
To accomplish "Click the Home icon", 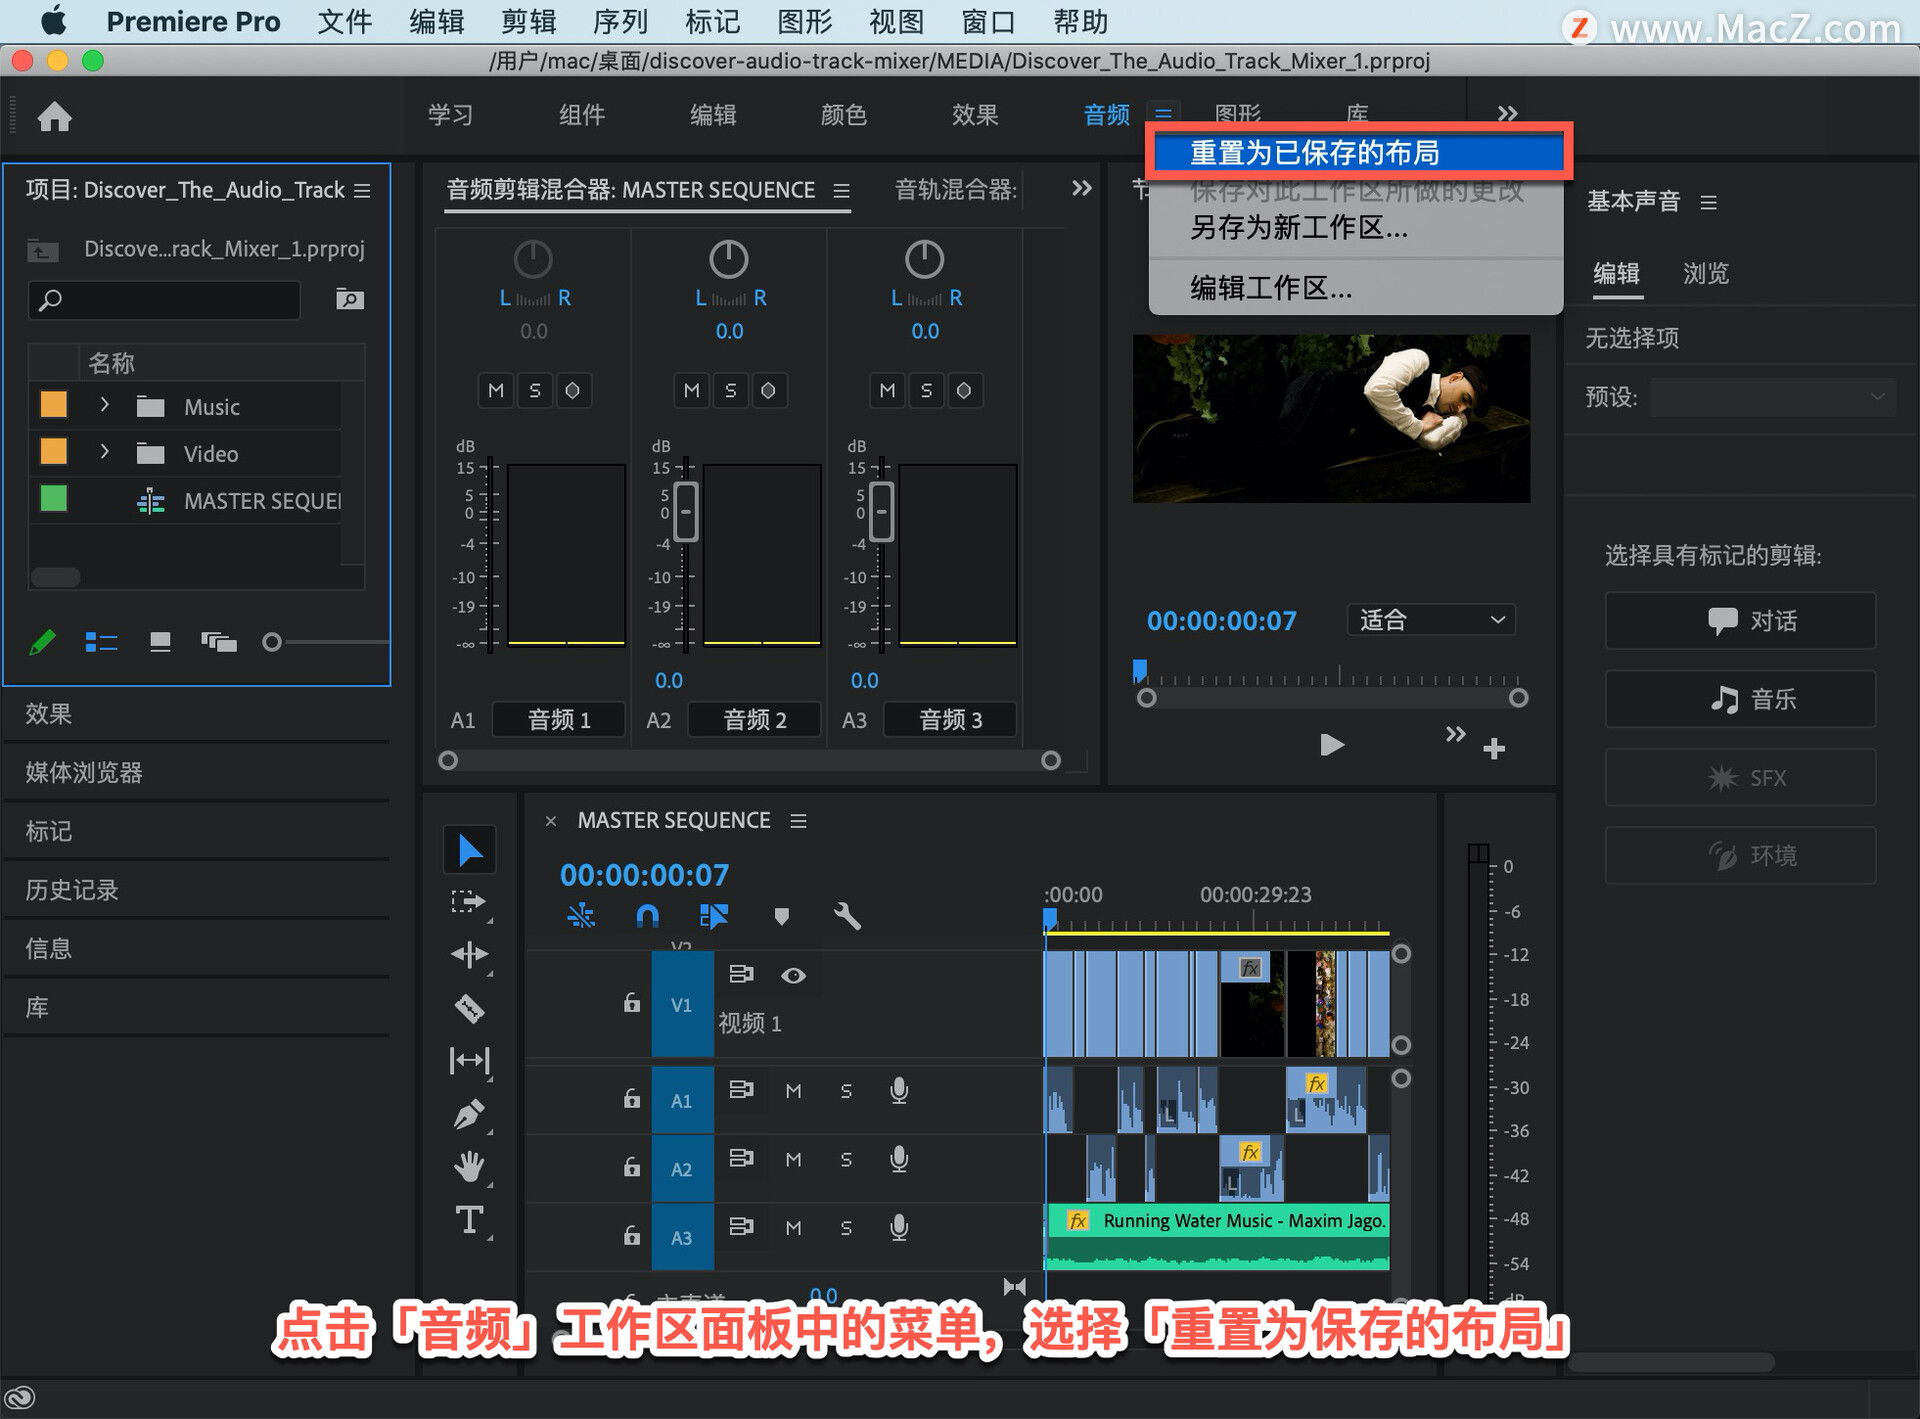I will 55,117.
